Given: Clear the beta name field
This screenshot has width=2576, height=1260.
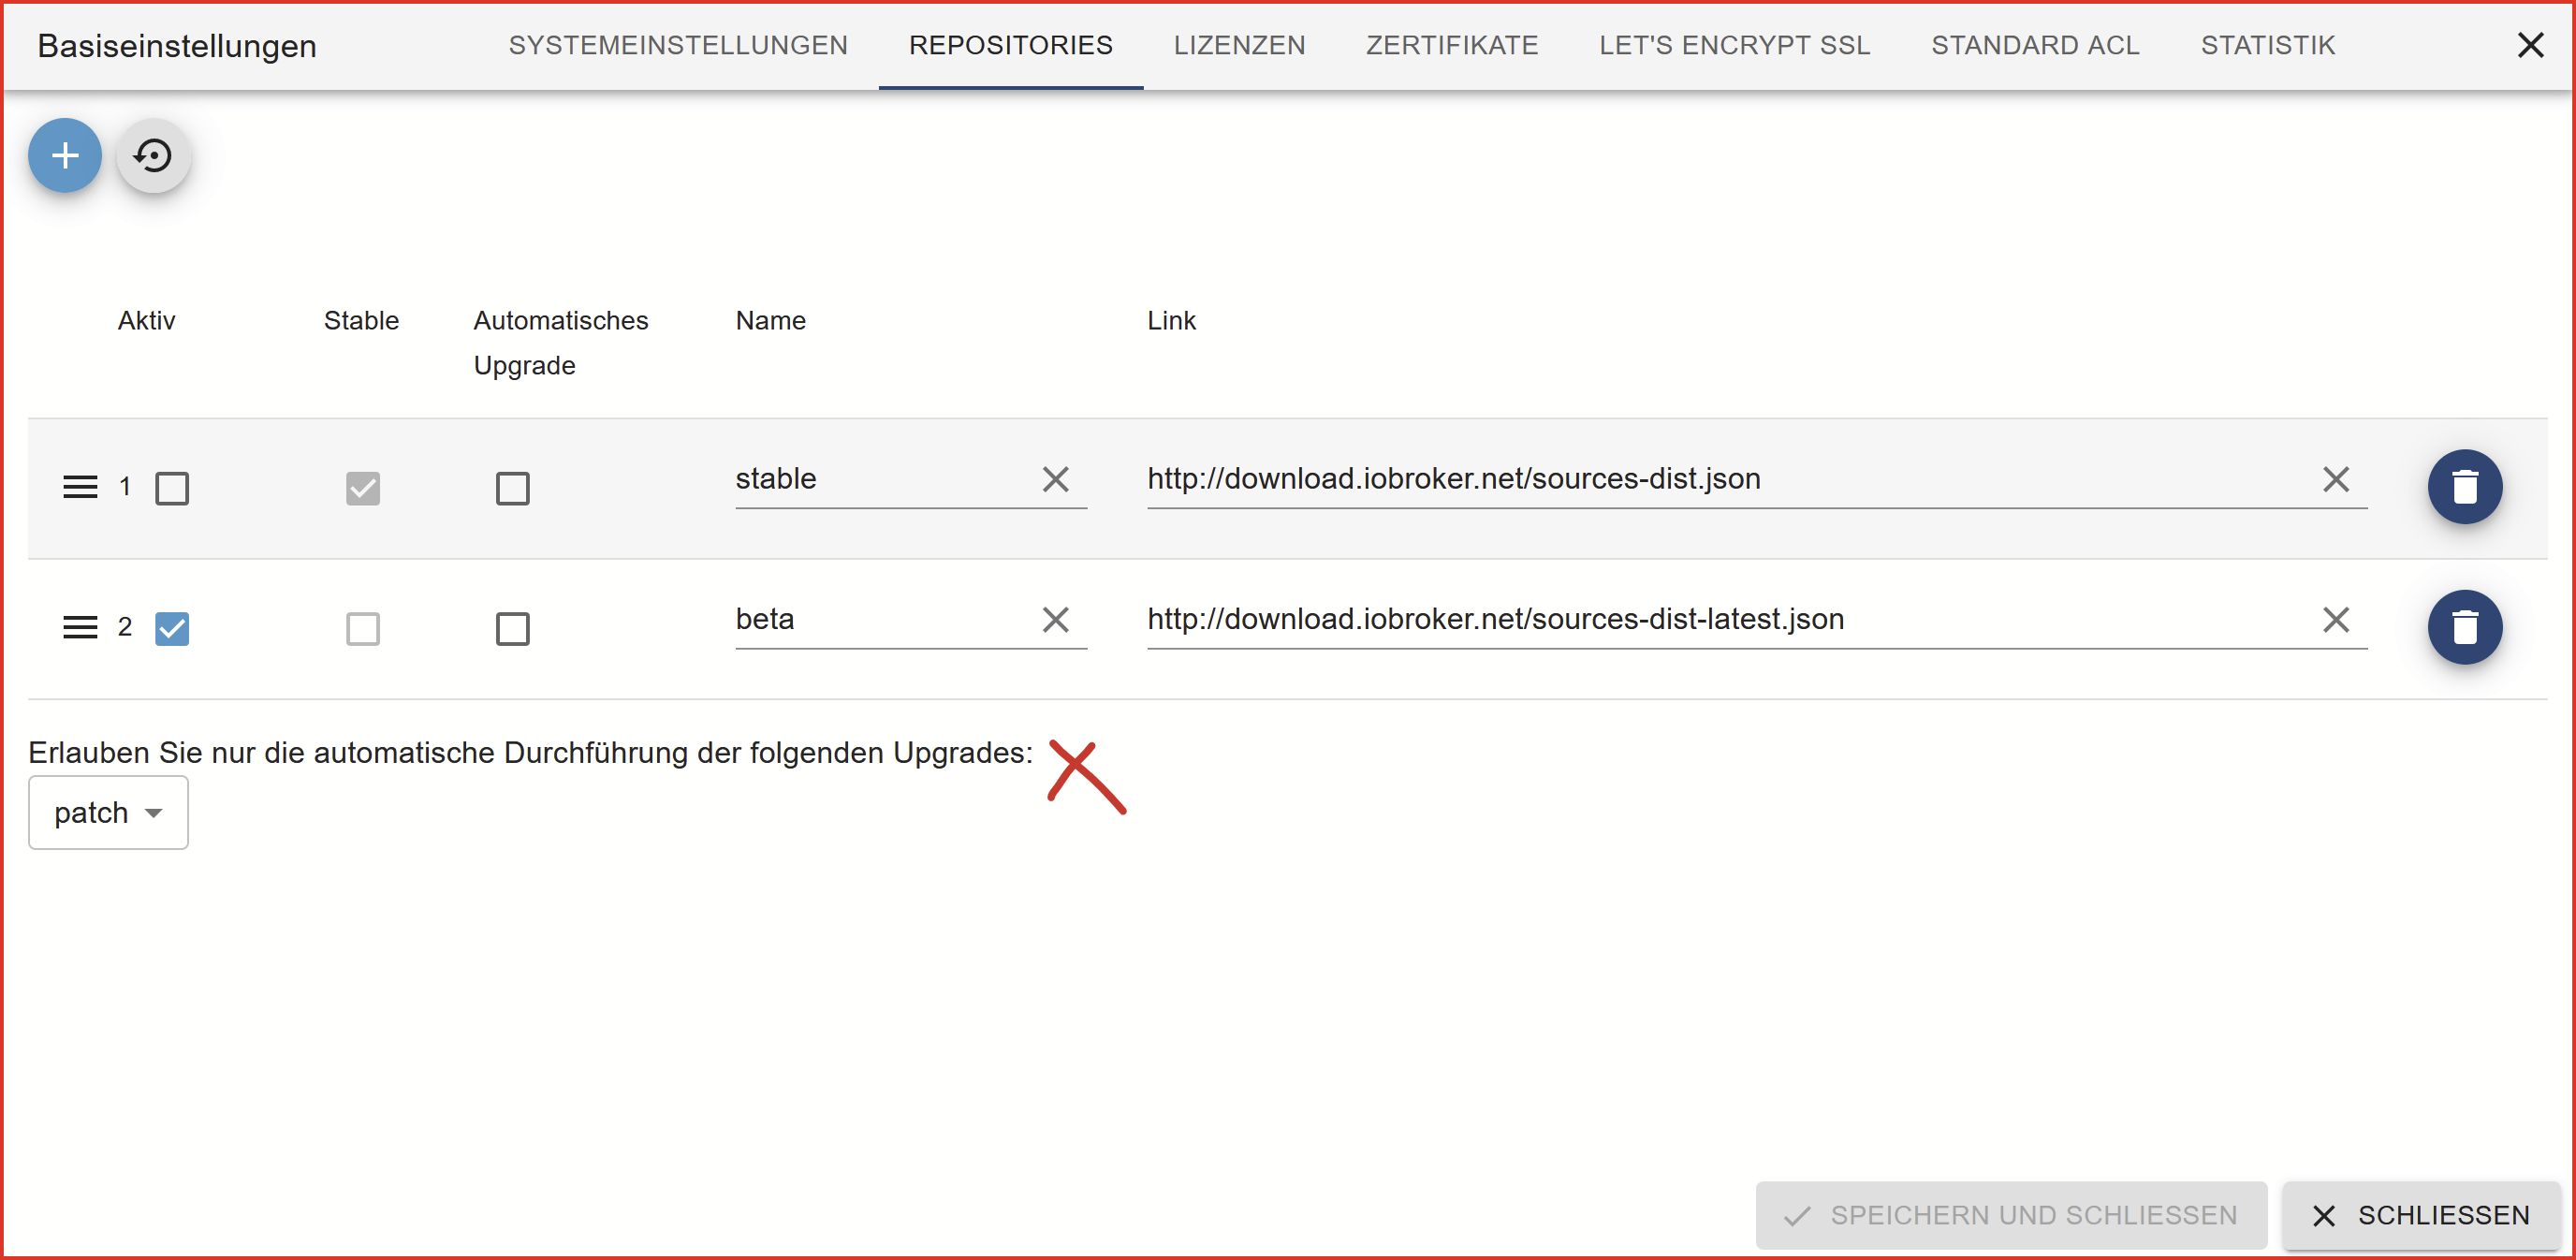Looking at the screenshot, I should tap(1055, 619).
